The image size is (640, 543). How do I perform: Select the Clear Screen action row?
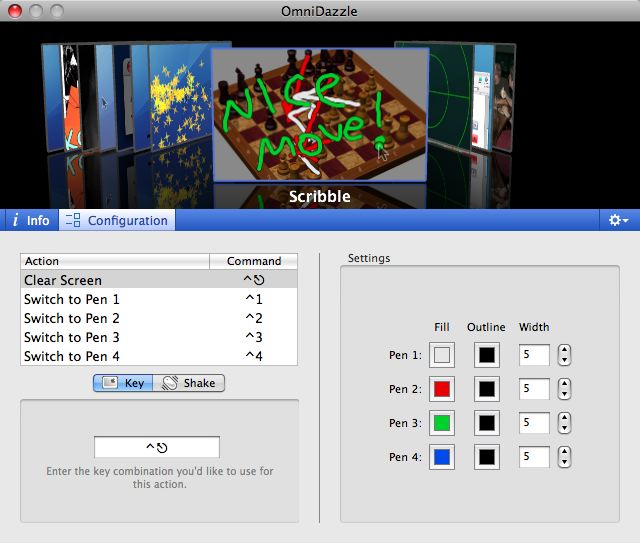[x=159, y=280]
